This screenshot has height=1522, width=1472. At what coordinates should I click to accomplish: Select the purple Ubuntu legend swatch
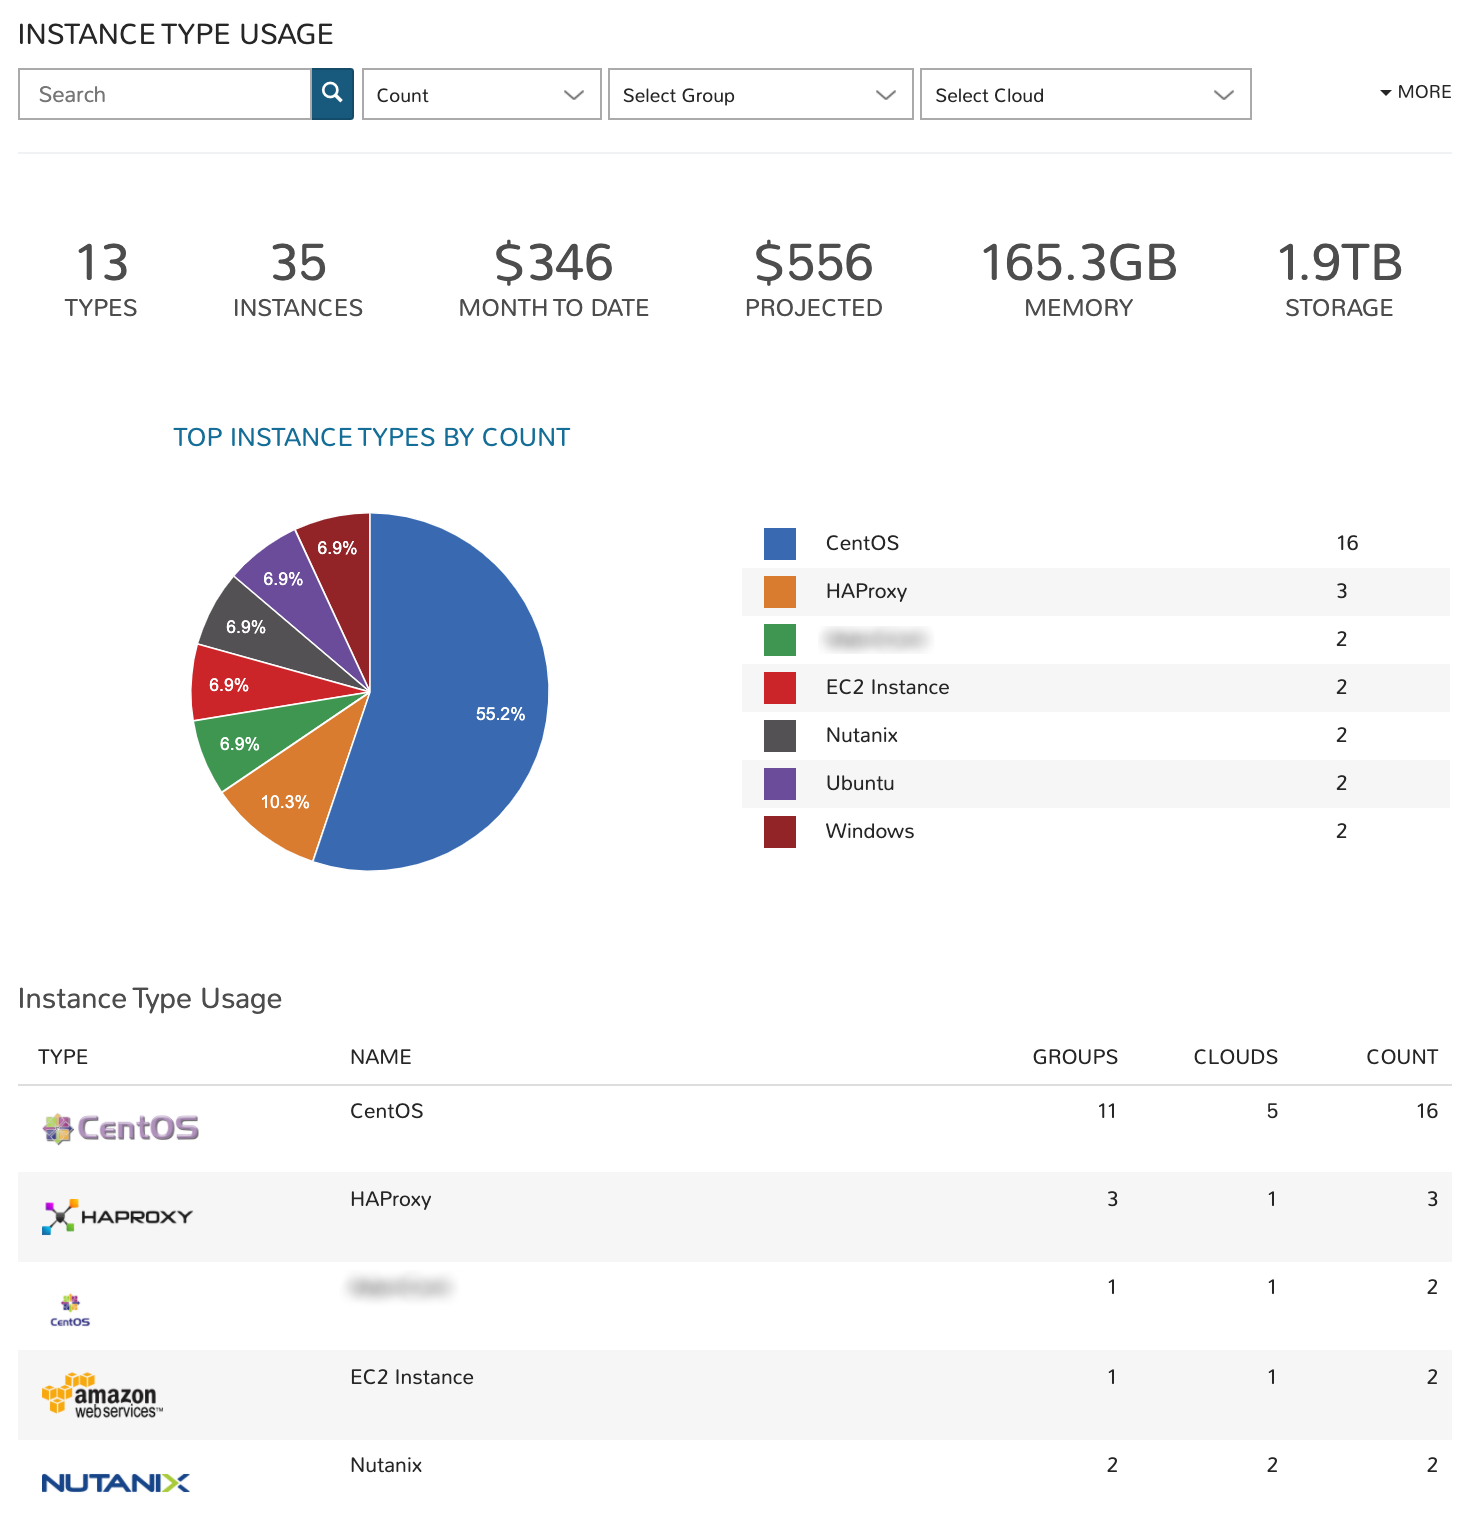pos(780,784)
